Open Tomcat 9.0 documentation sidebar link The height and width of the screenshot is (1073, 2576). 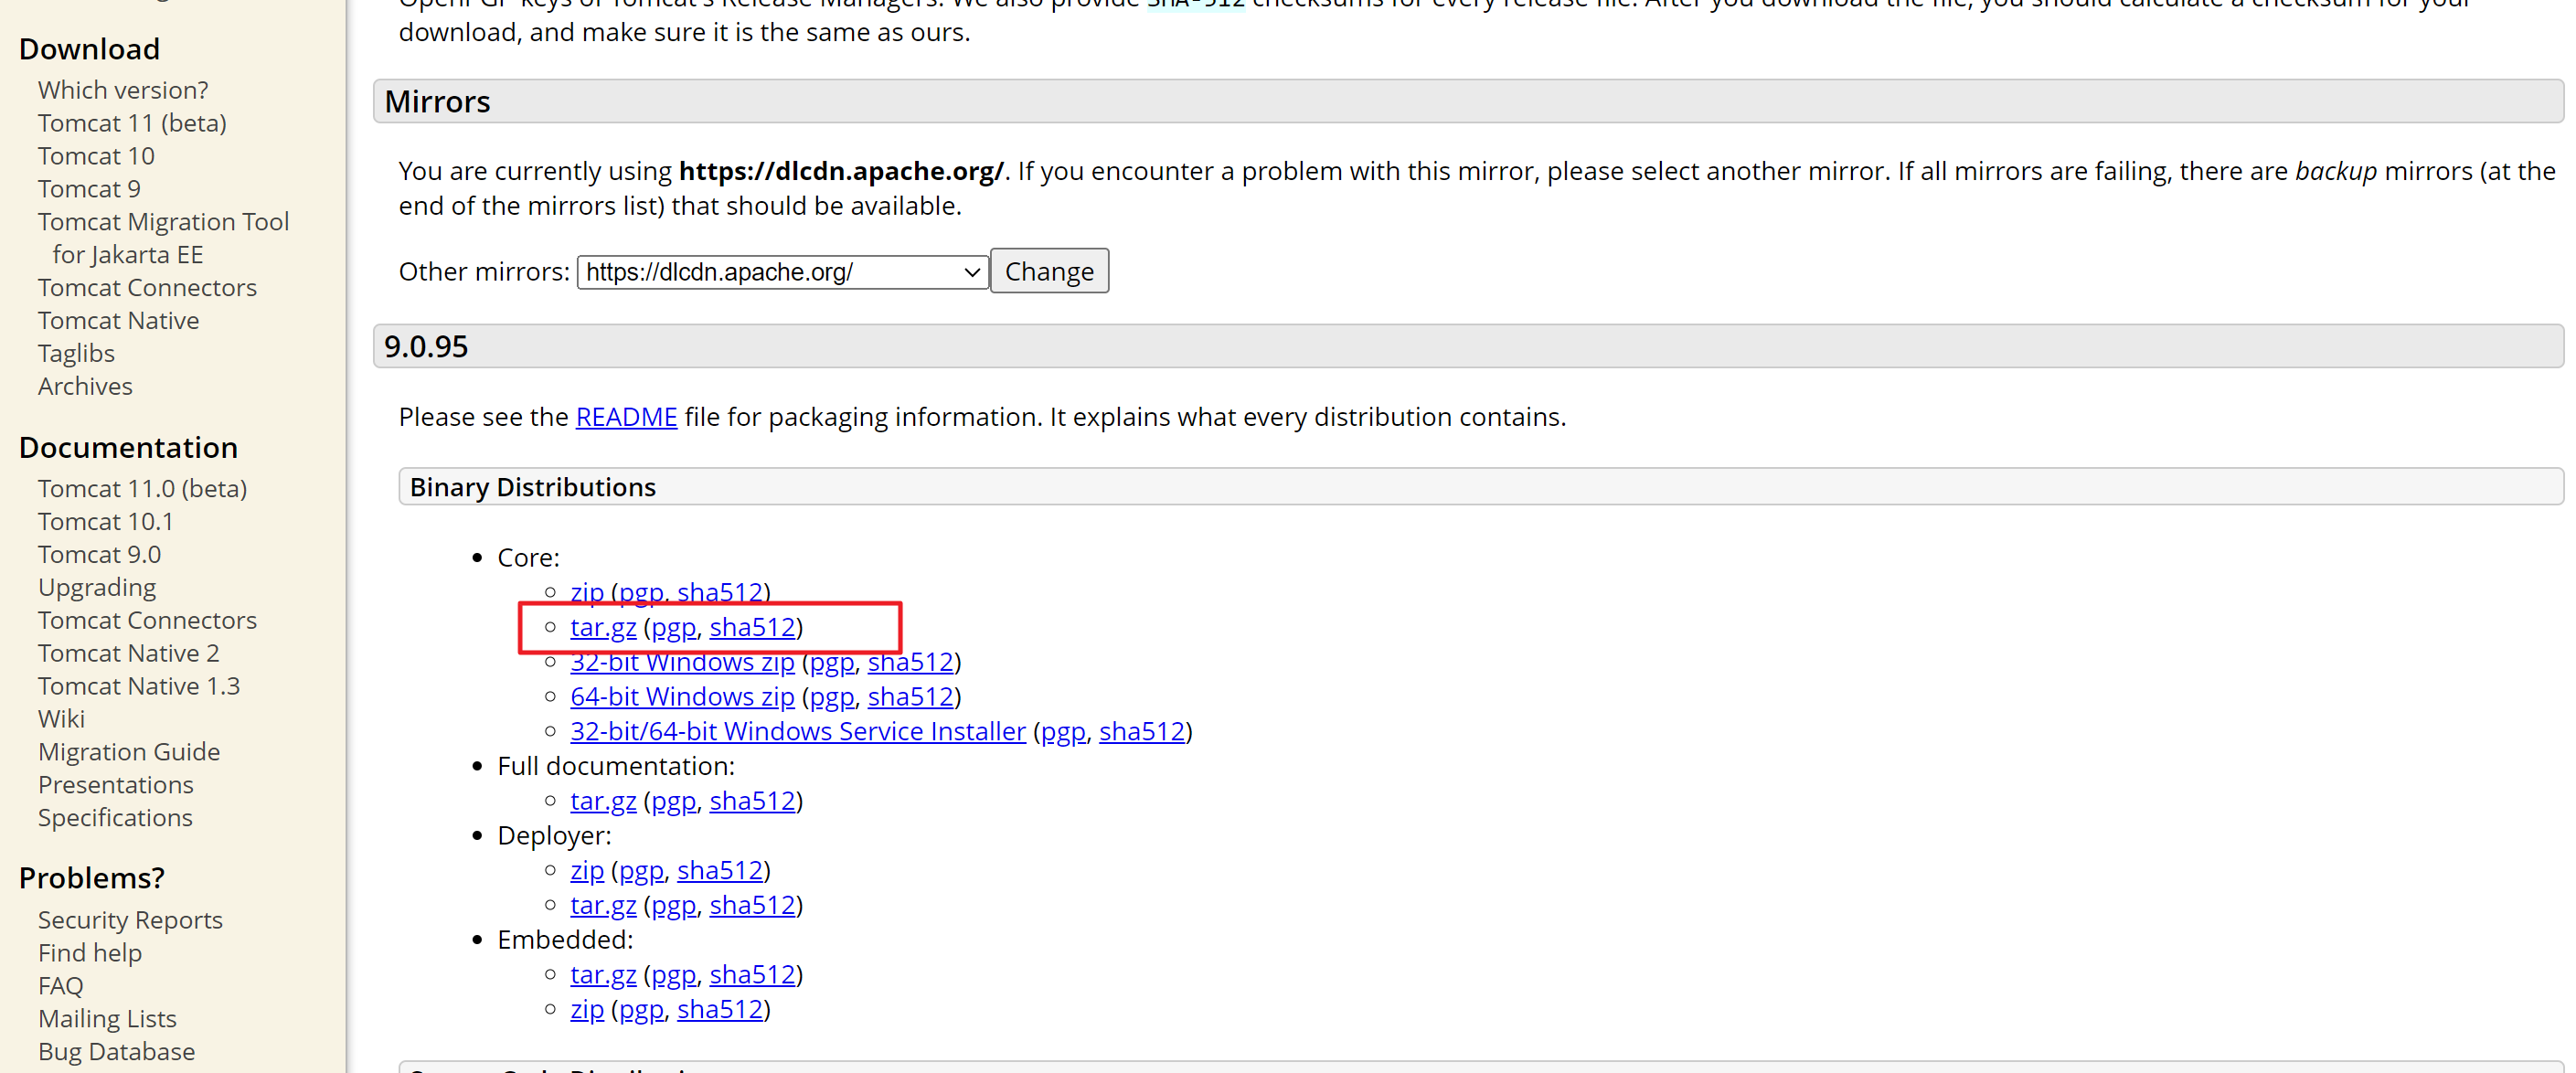[x=99, y=554]
